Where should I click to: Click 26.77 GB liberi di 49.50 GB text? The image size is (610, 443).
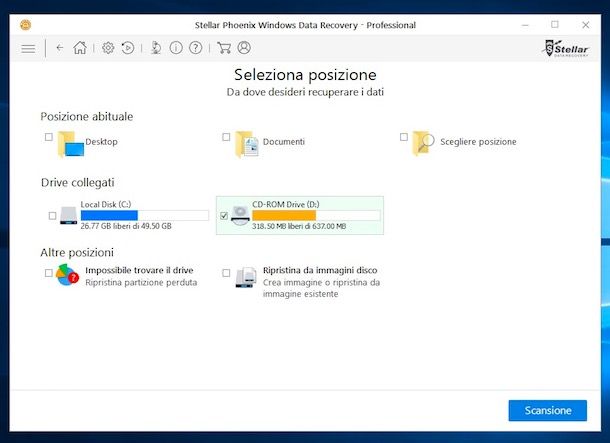coord(126,226)
